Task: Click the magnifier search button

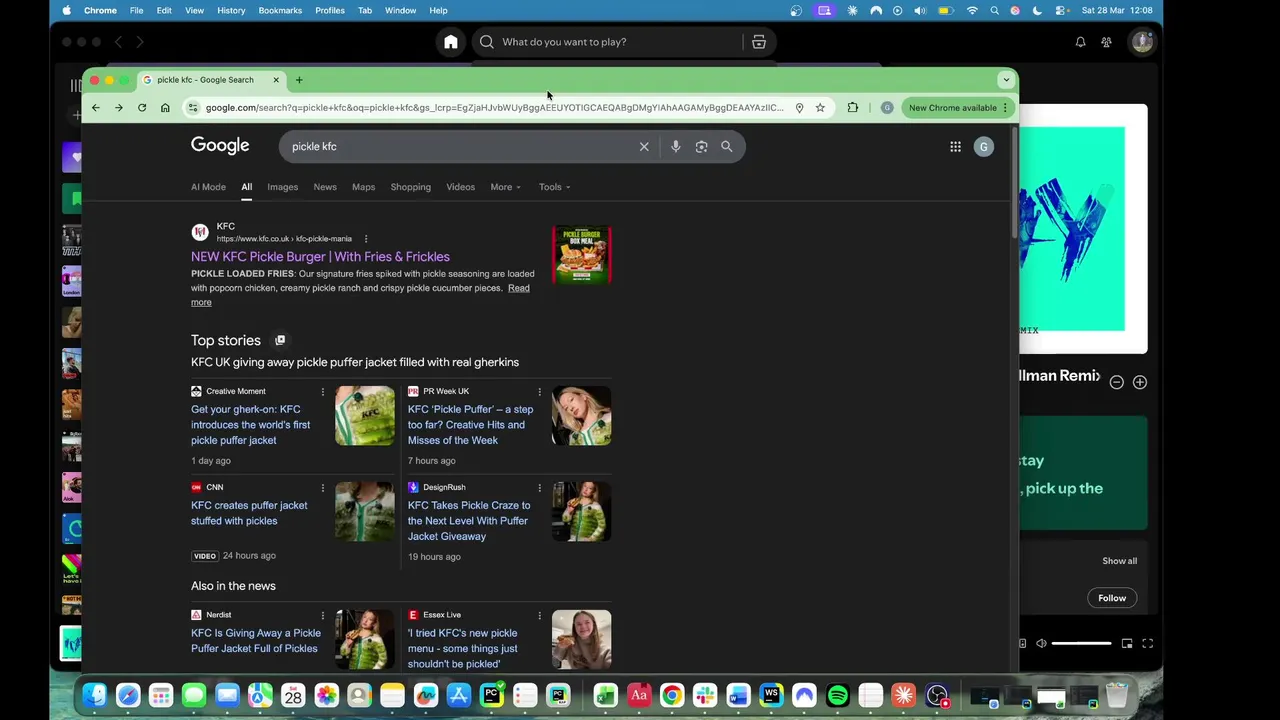Action: pos(727,147)
